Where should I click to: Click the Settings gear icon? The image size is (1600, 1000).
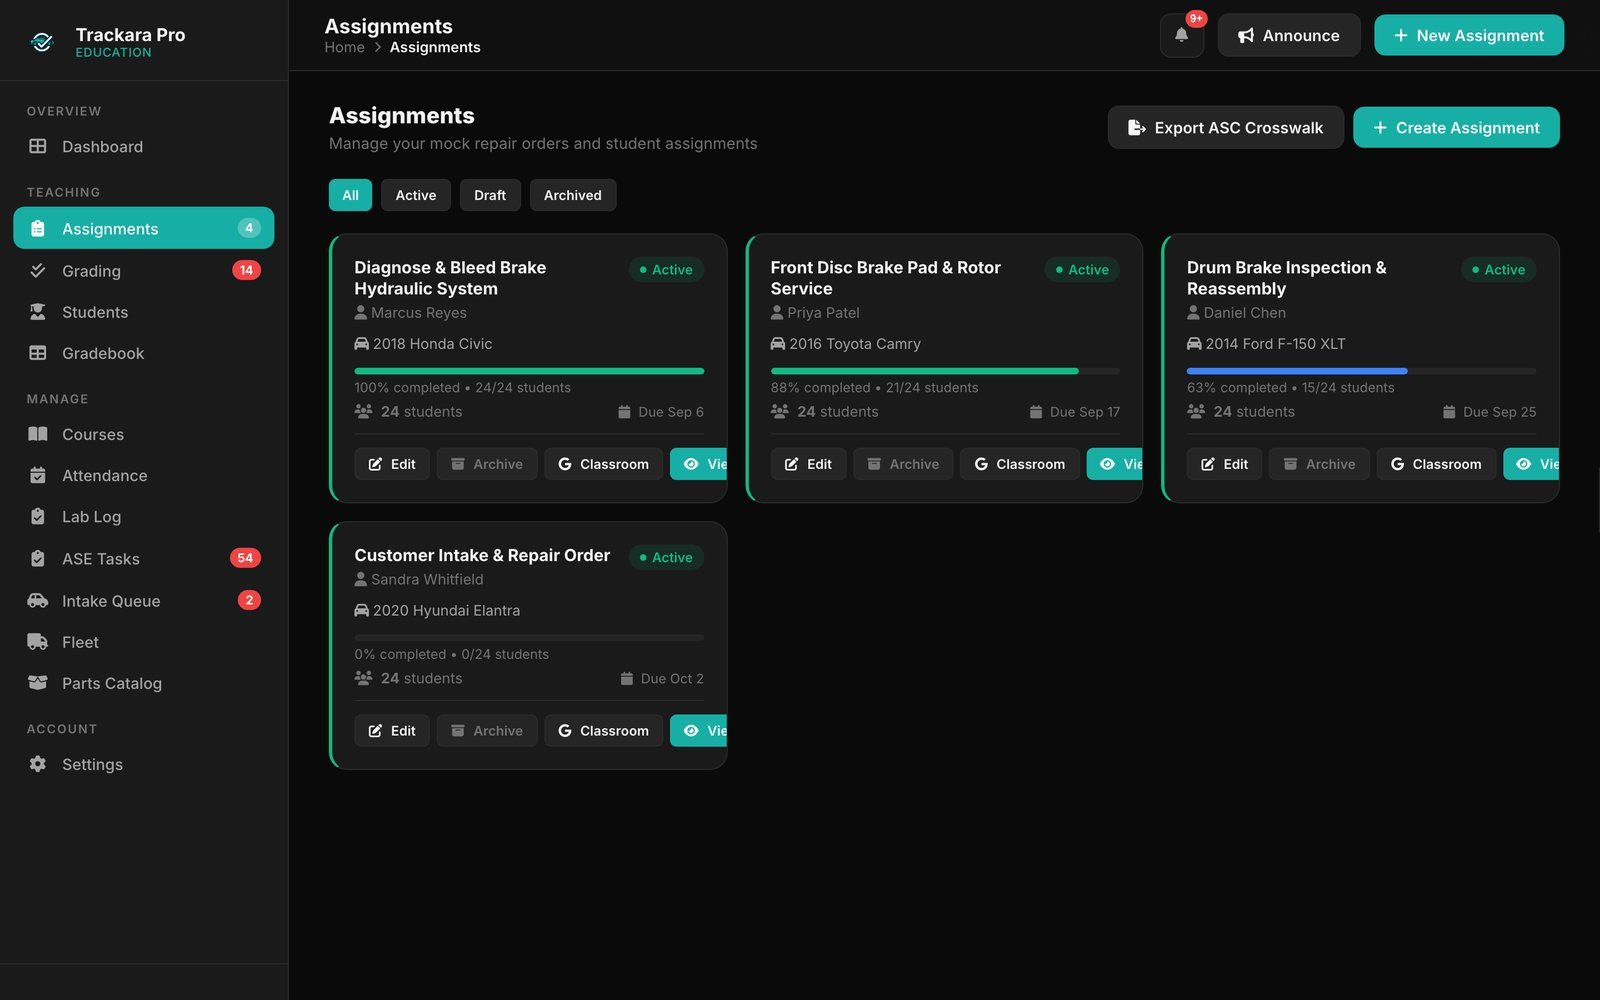(x=38, y=764)
